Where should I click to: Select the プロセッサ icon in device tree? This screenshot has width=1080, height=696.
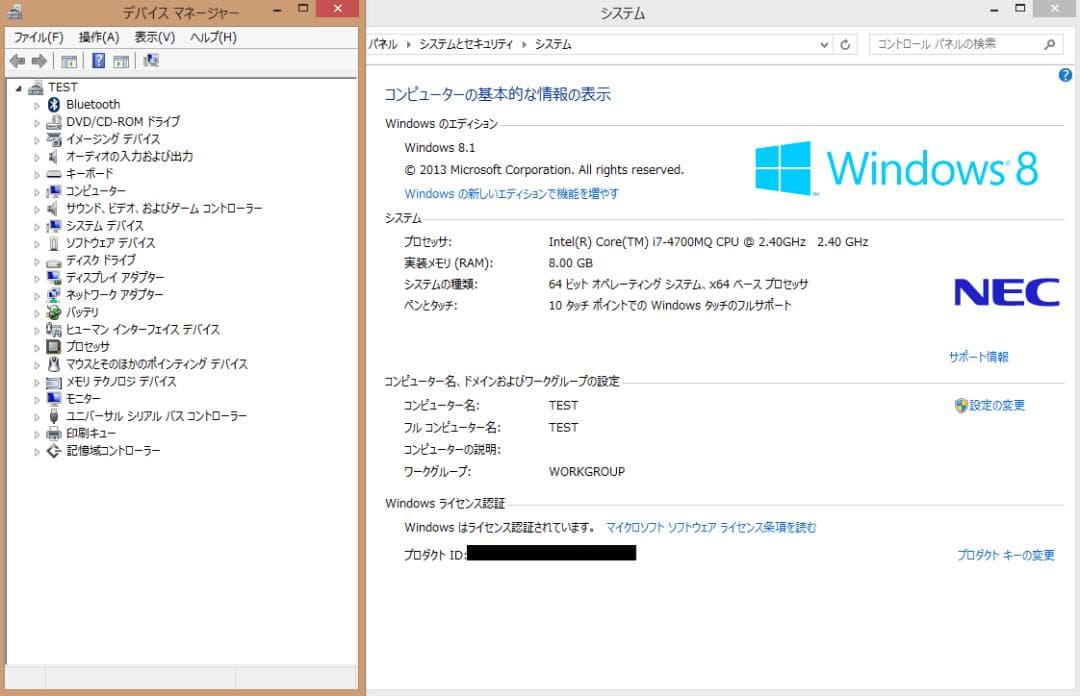click(54, 347)
